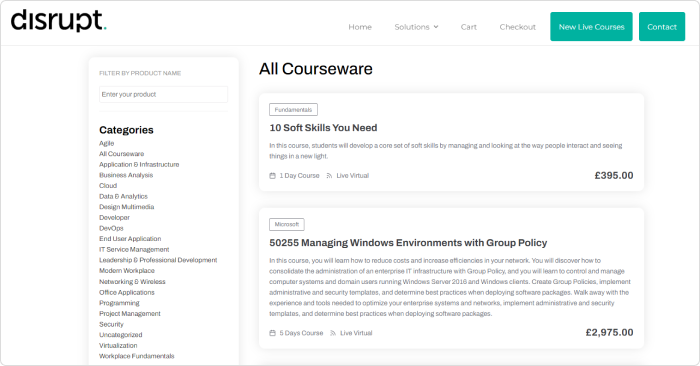Select the Security category
The image size is (700, 366).
pos(111,324)
